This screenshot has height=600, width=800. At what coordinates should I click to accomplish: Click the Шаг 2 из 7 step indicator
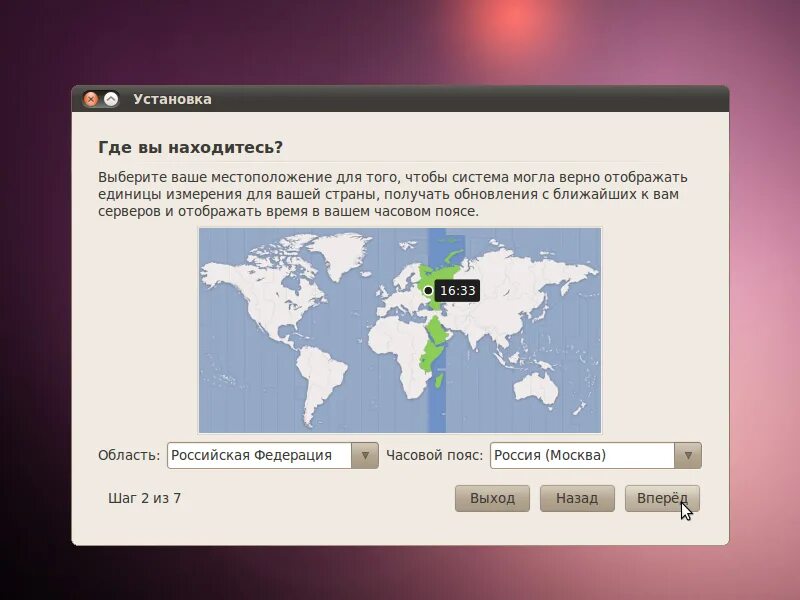tap(144, 498)
